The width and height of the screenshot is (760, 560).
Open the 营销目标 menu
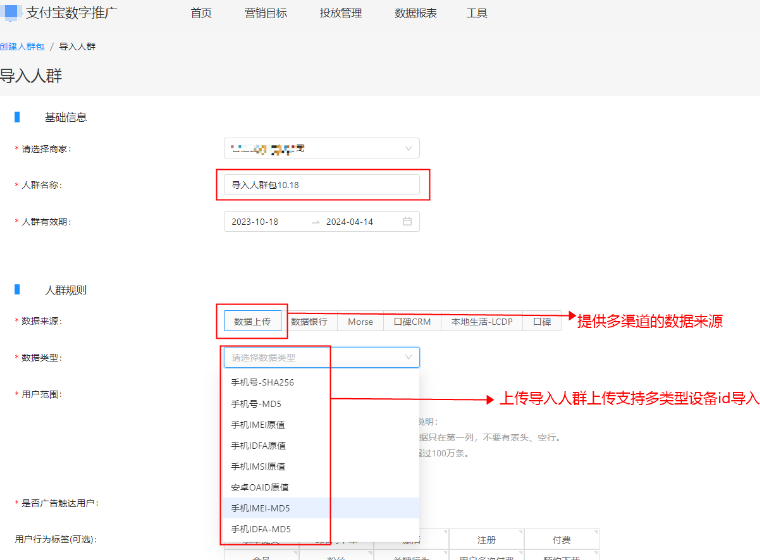pyautogui.click(x=266, y=13)
